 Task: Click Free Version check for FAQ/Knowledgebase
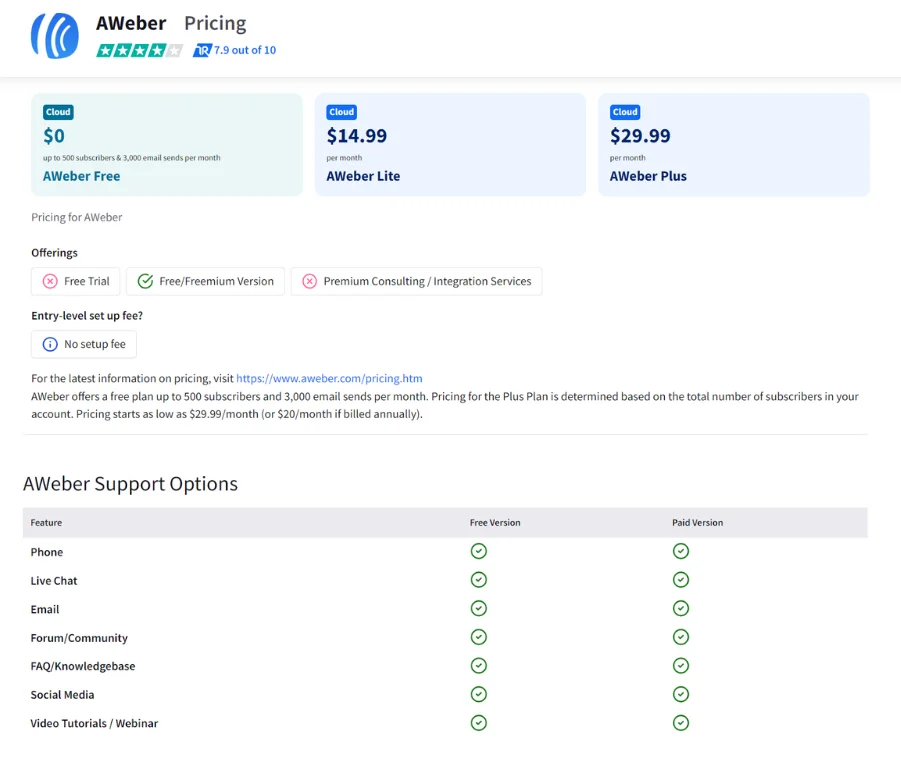coord(479,666)
